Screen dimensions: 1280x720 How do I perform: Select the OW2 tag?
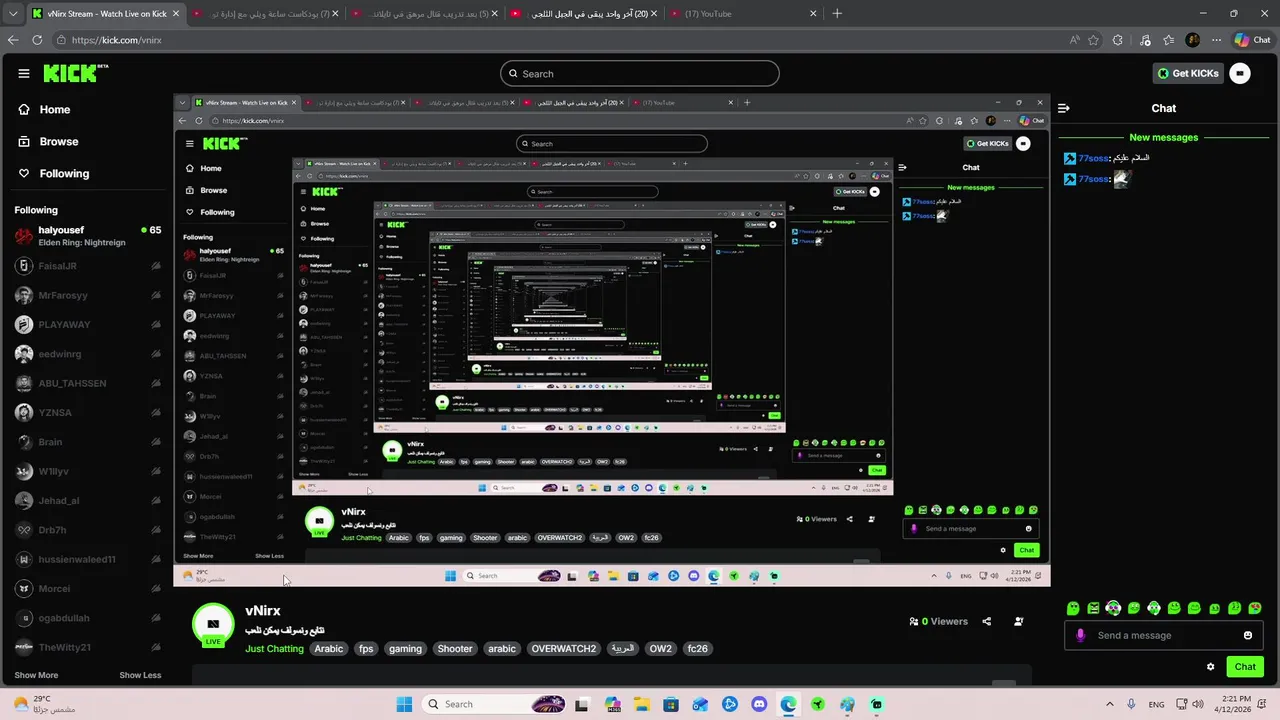661,649
